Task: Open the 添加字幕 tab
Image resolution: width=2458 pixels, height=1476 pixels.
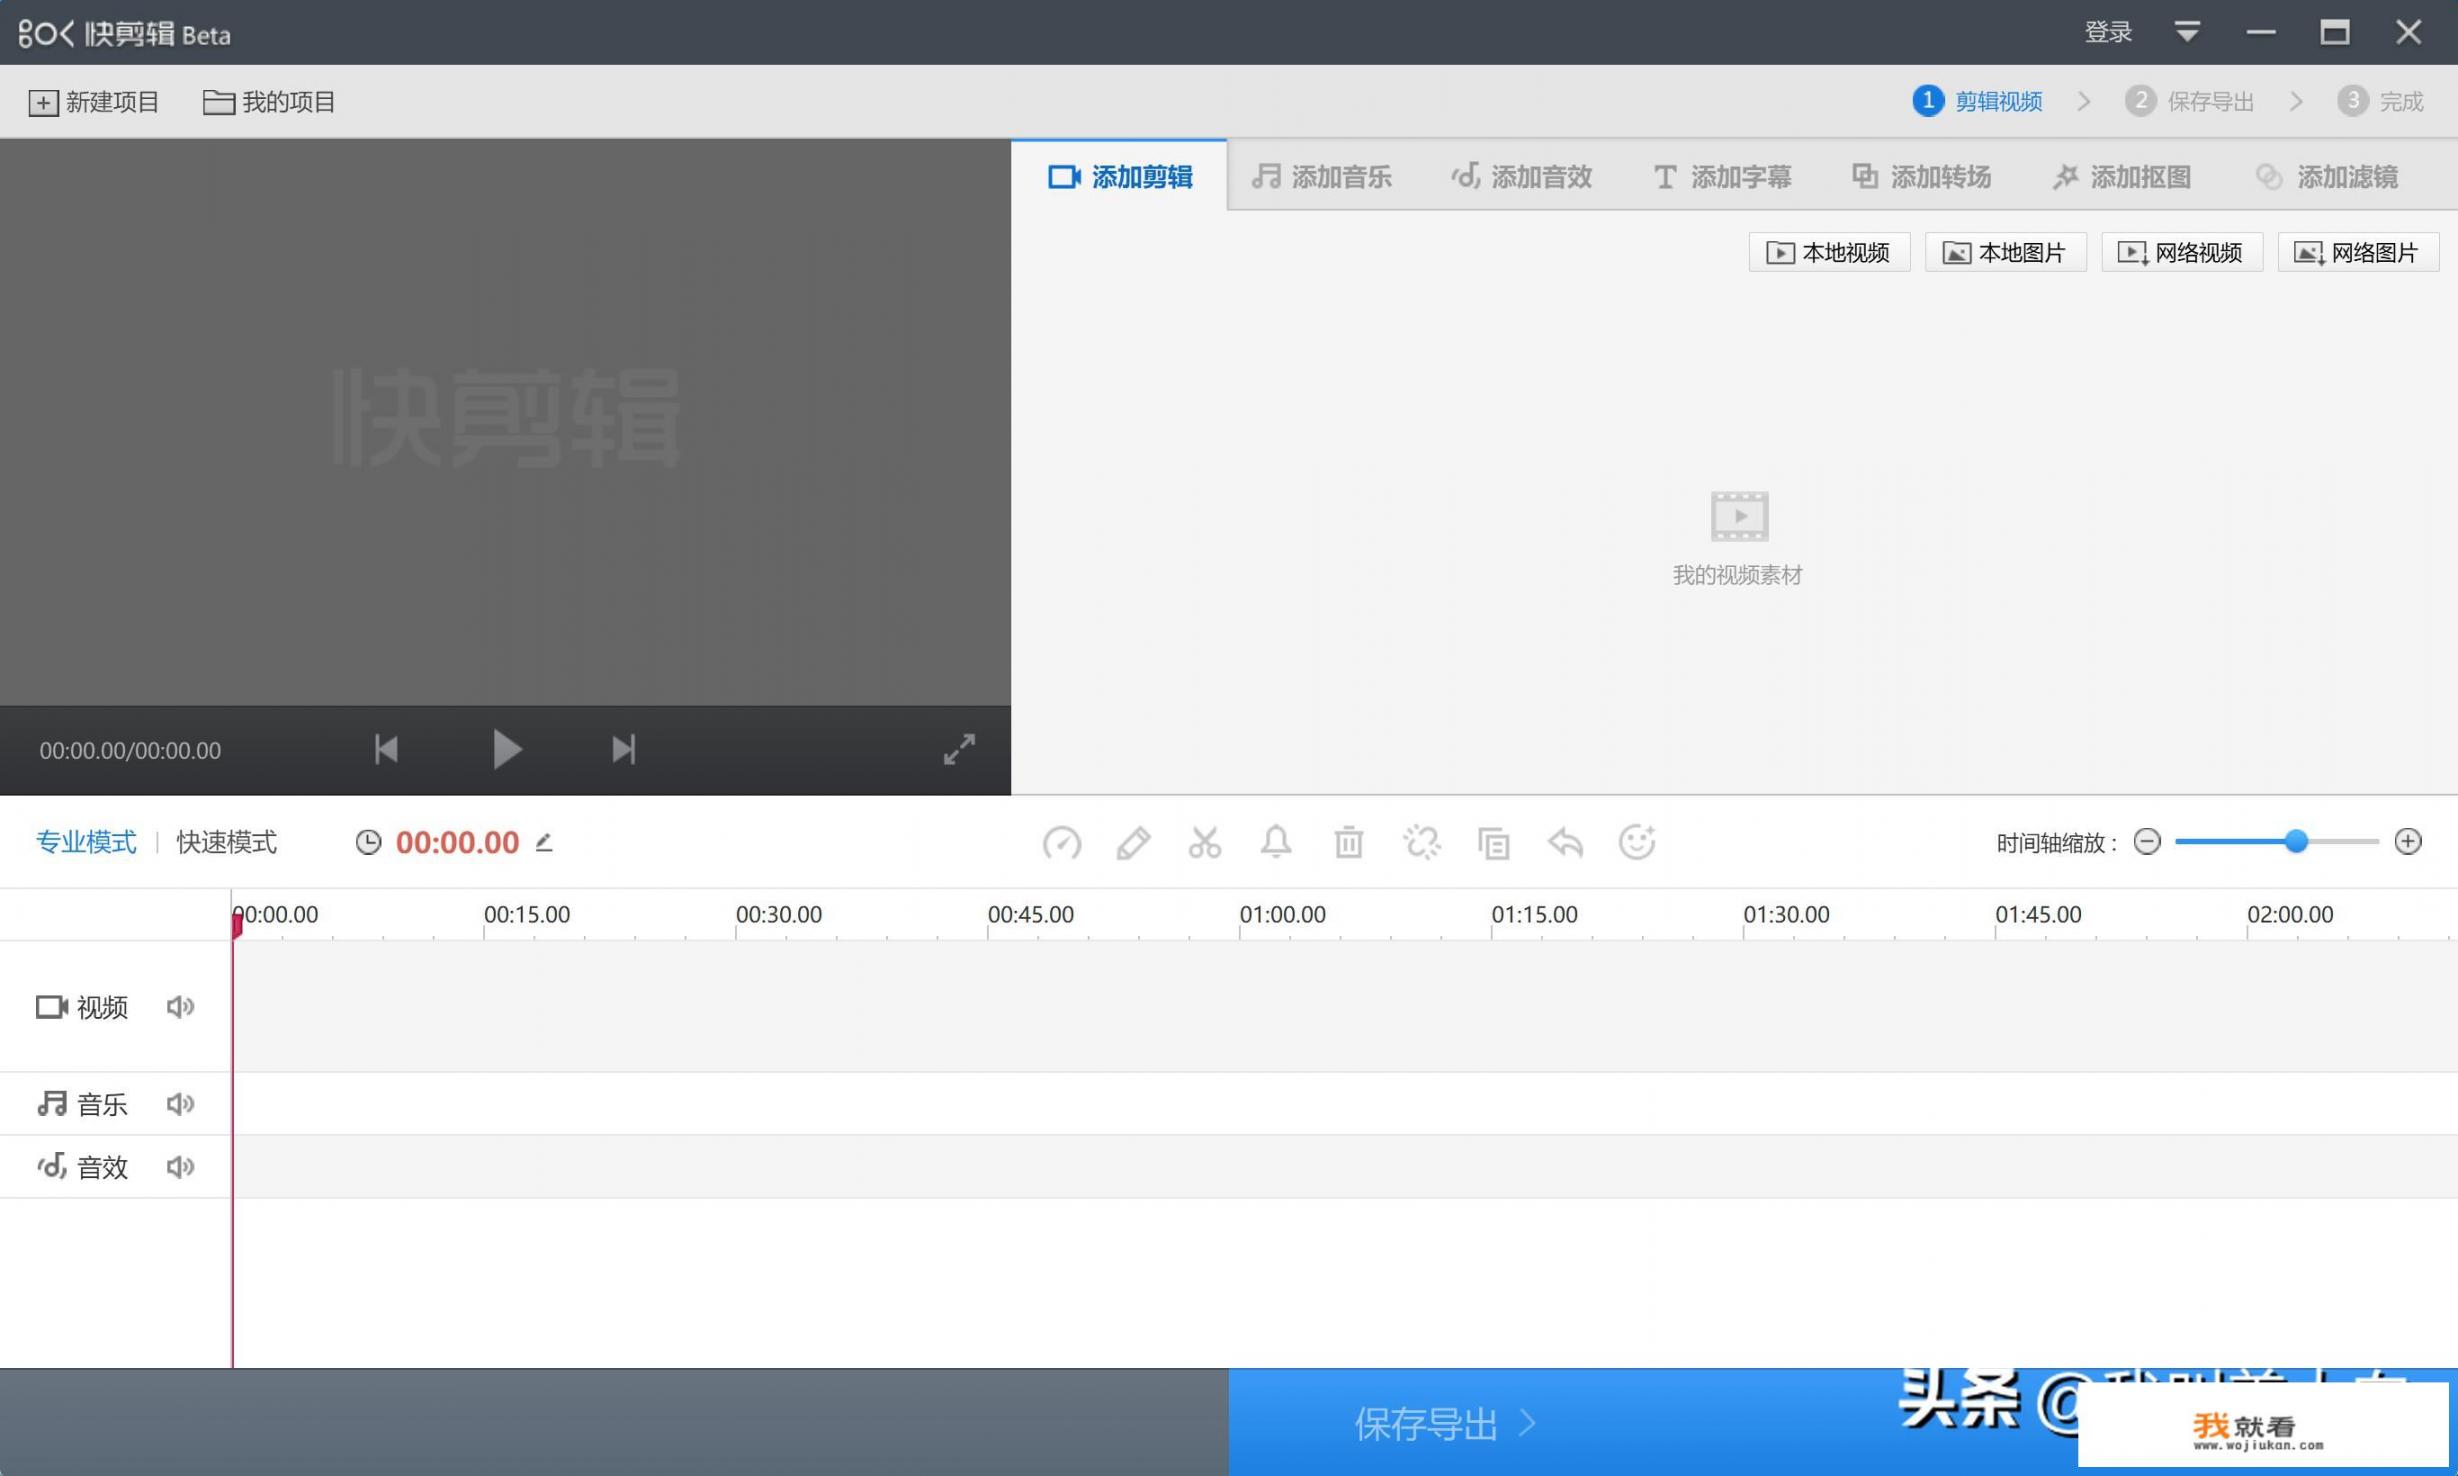Action: (x=1721, y=177)
